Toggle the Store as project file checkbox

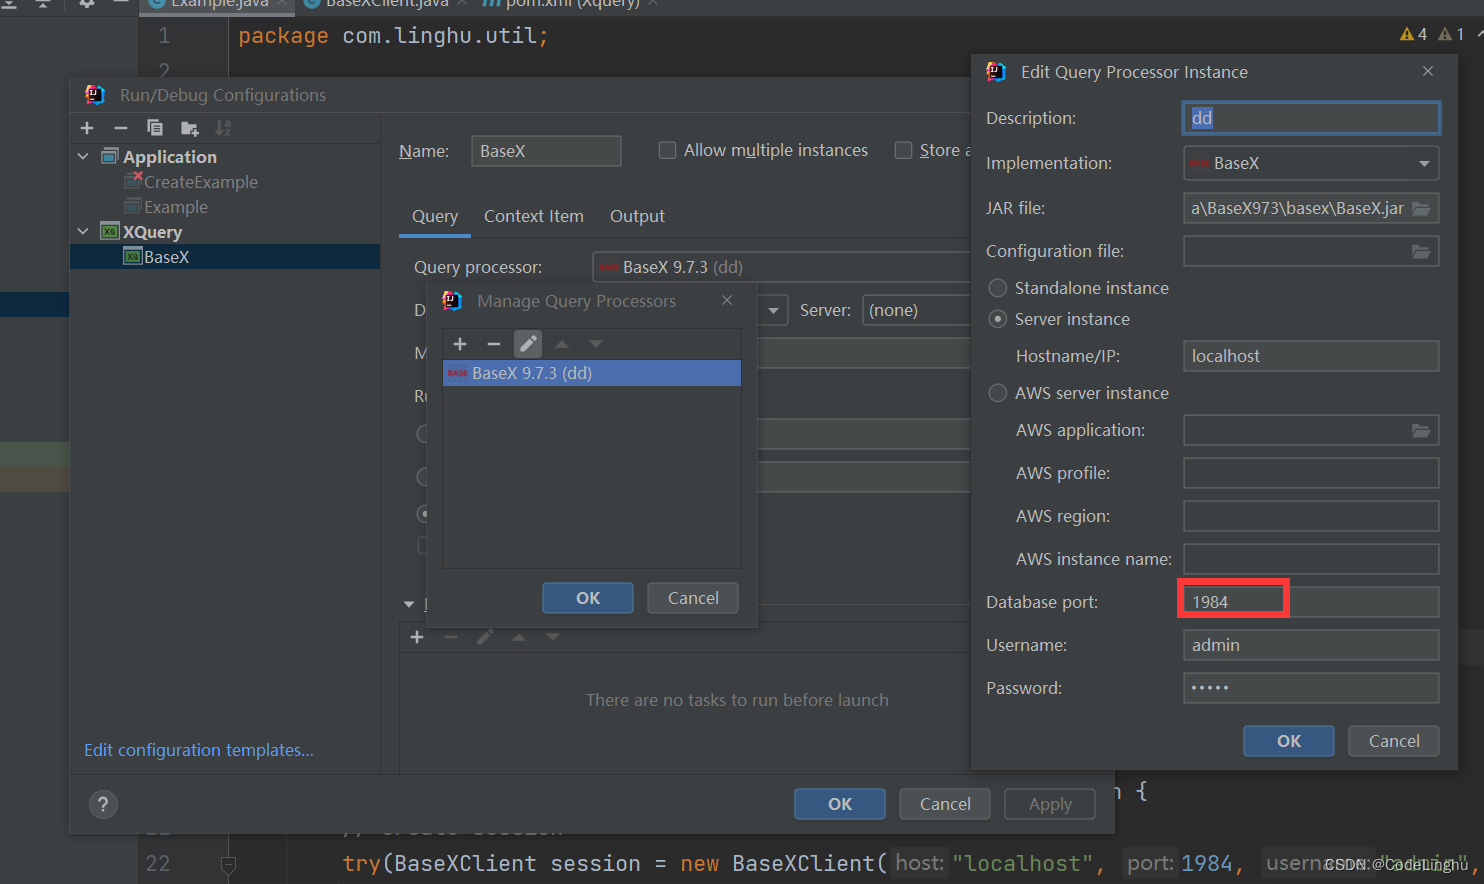coord(903,150)
